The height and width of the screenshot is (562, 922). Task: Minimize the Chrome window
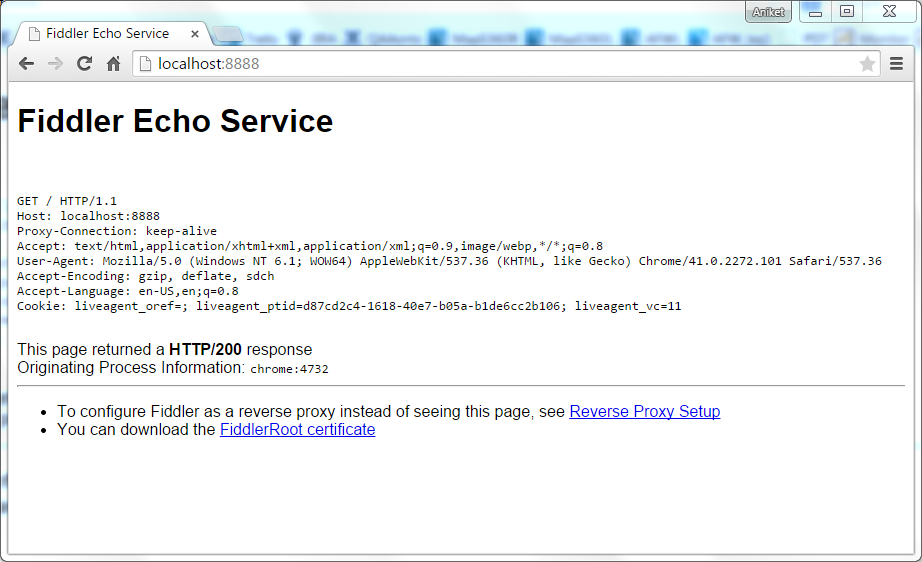pos(815,11)
